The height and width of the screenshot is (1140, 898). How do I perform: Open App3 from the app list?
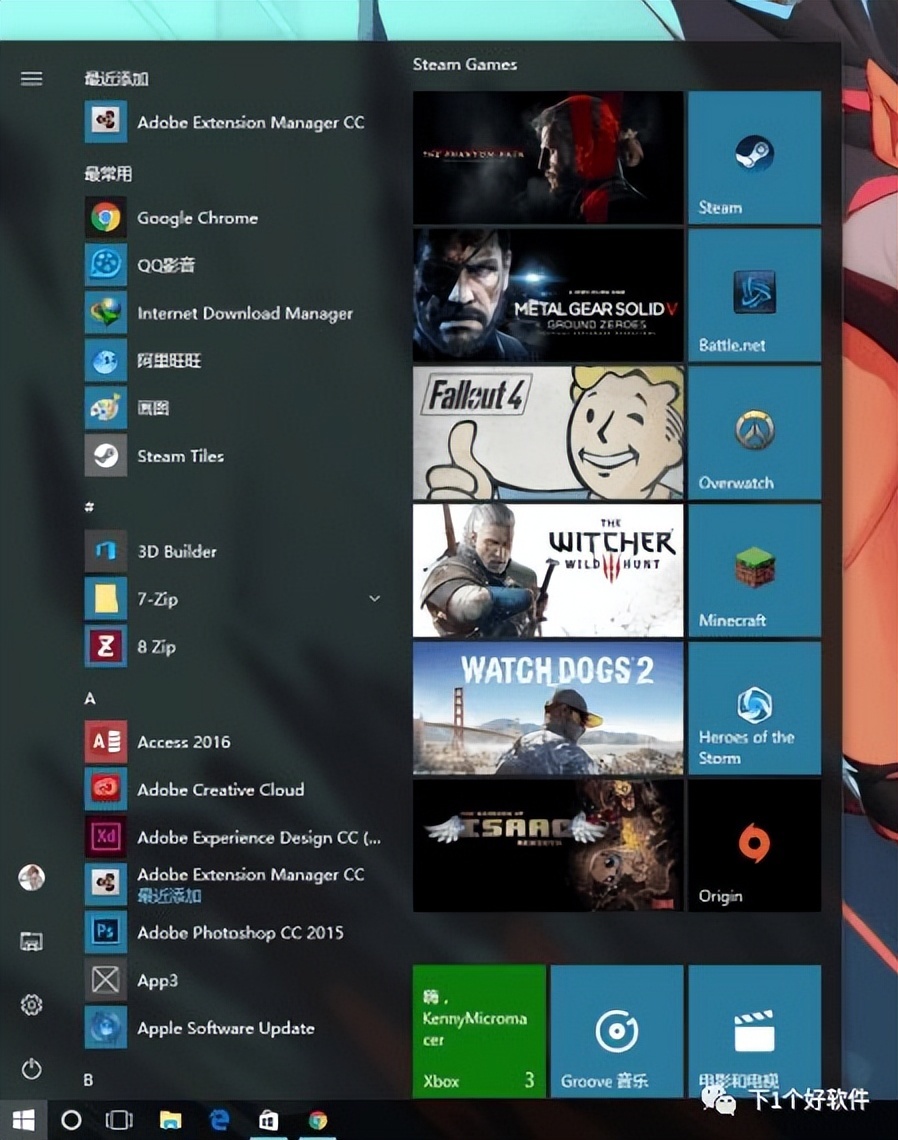(233, 980)
